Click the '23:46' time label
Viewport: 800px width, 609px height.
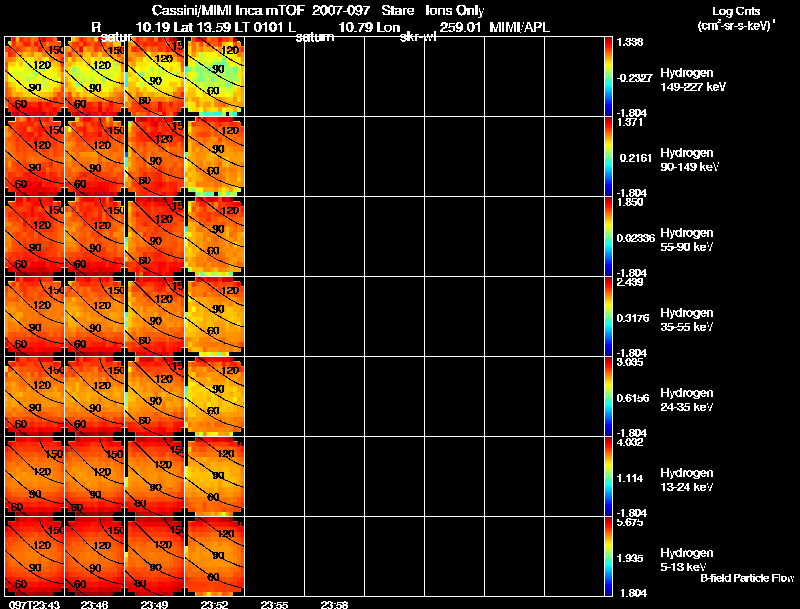pyautogui.click(x=94, y=605)
